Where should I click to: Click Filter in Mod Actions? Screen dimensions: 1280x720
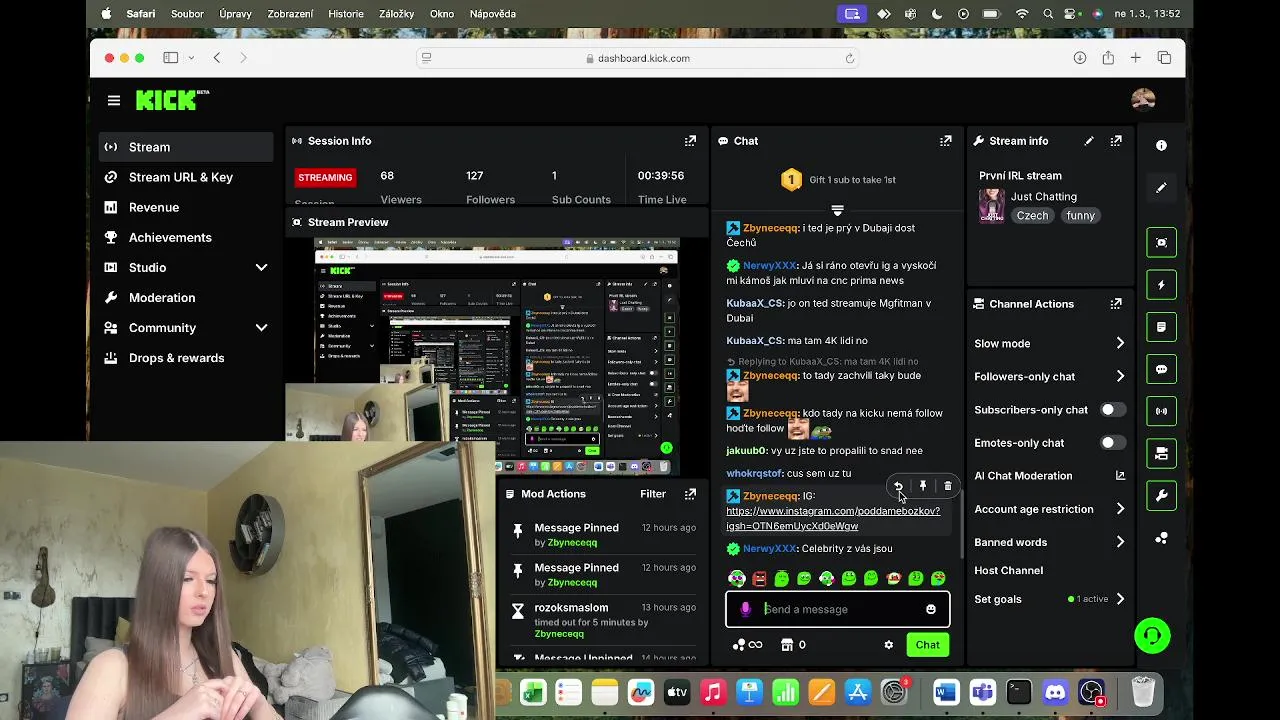(x=653, y=494)
